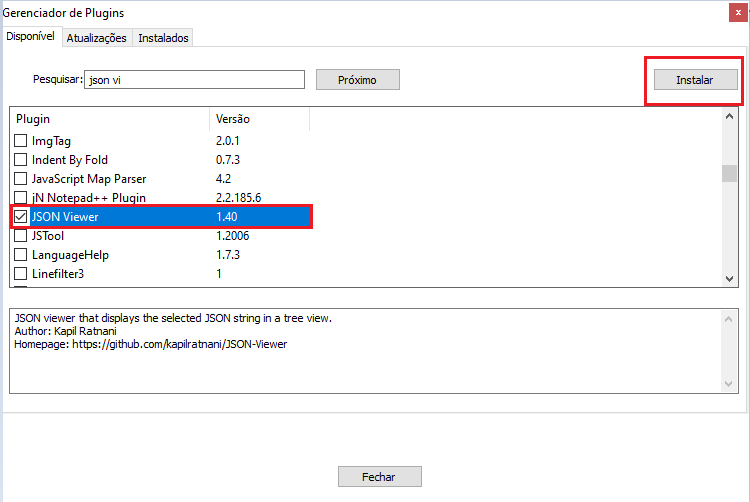This screenshot has width=750, height=502.
Task: Click version 2.2.185.6 value
Action: pyautogui.click(x=238, y=198)
